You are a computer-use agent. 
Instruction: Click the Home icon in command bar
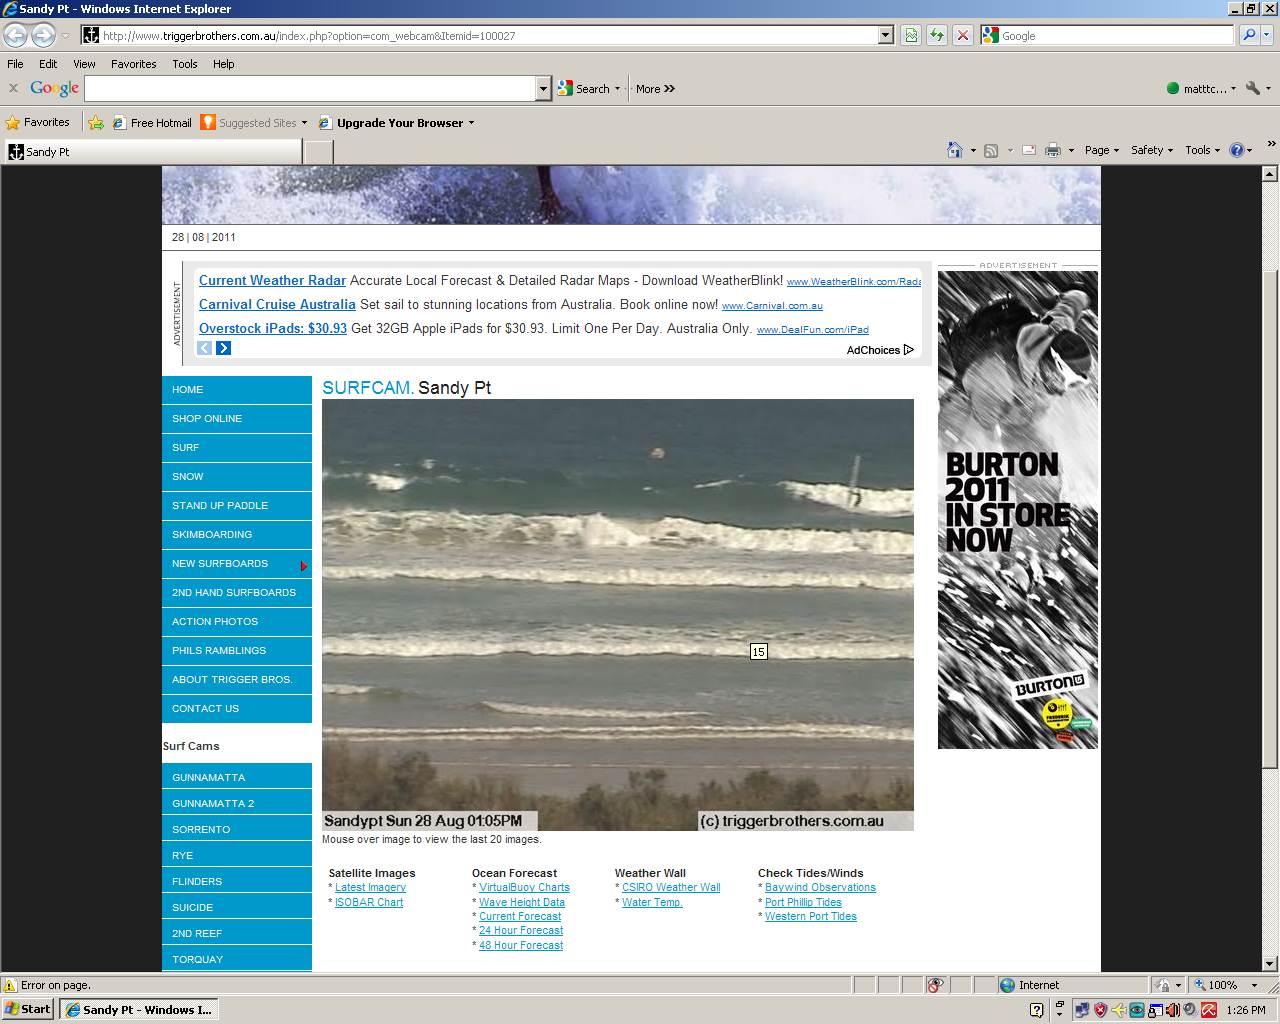[x=955, y=150]
